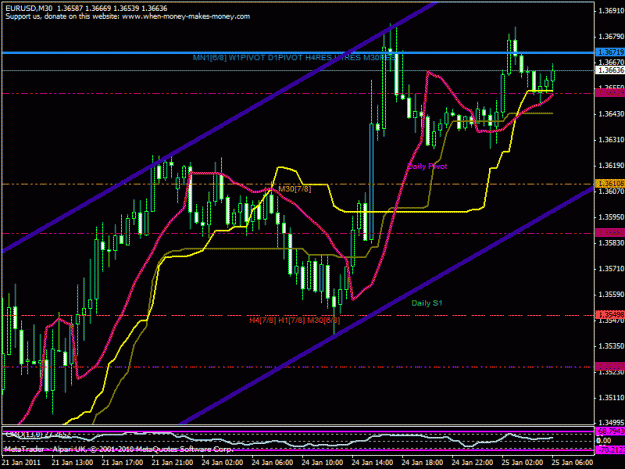This screenshot has height=469, width=625.
Task: Click the magenta -70.2123 indicator level tag
Action: tap(610, 450)
